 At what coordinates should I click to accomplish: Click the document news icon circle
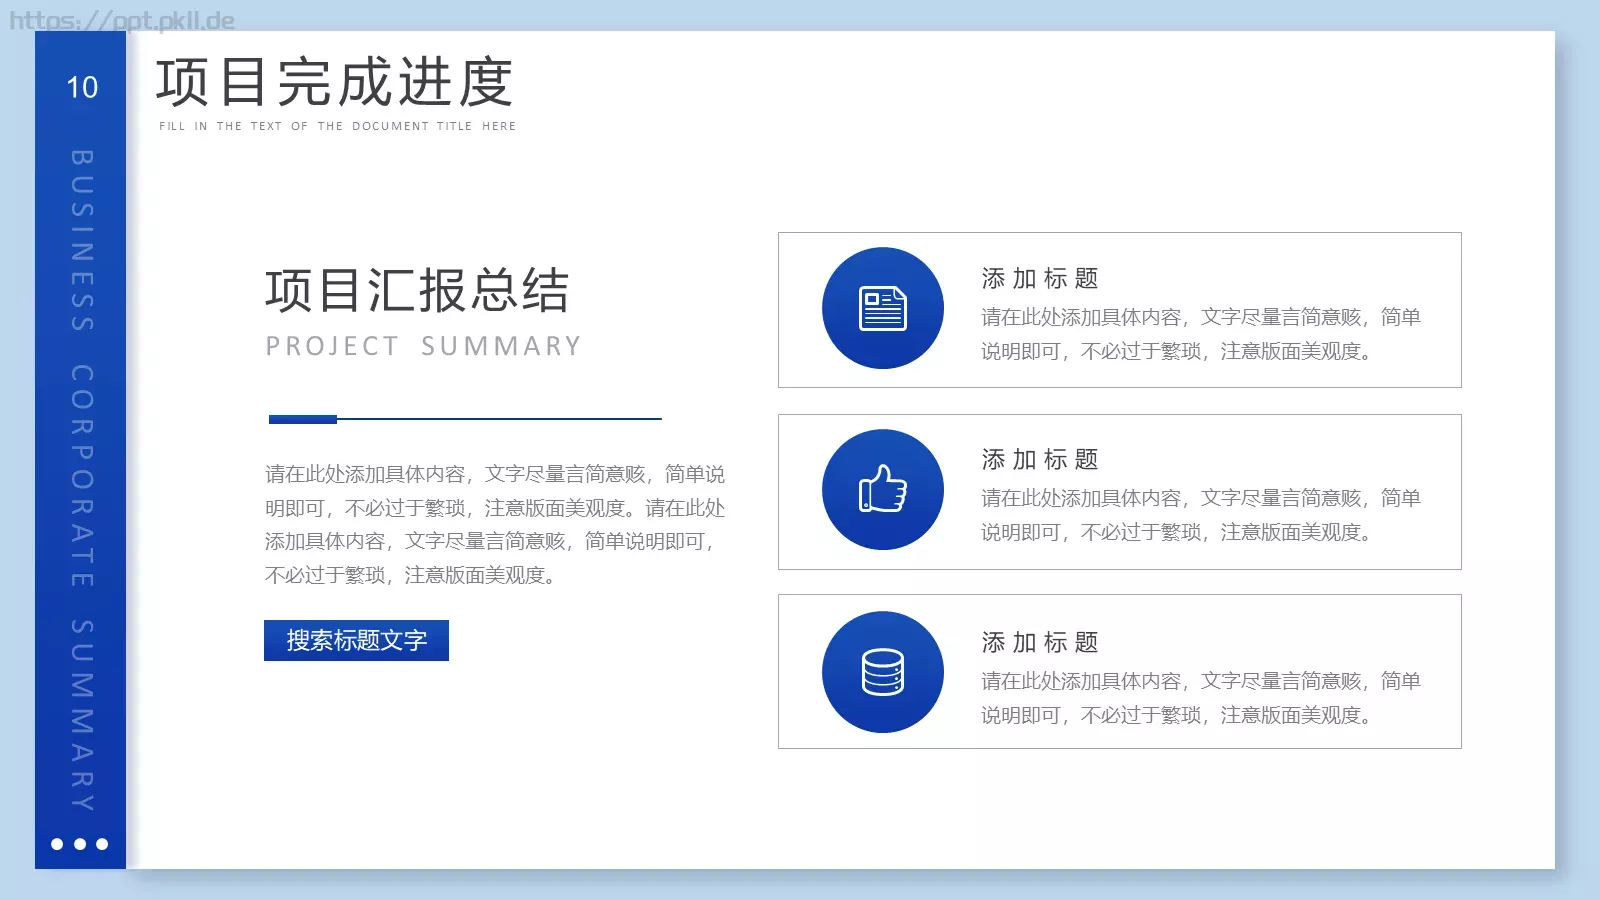[x=883, y=308]
